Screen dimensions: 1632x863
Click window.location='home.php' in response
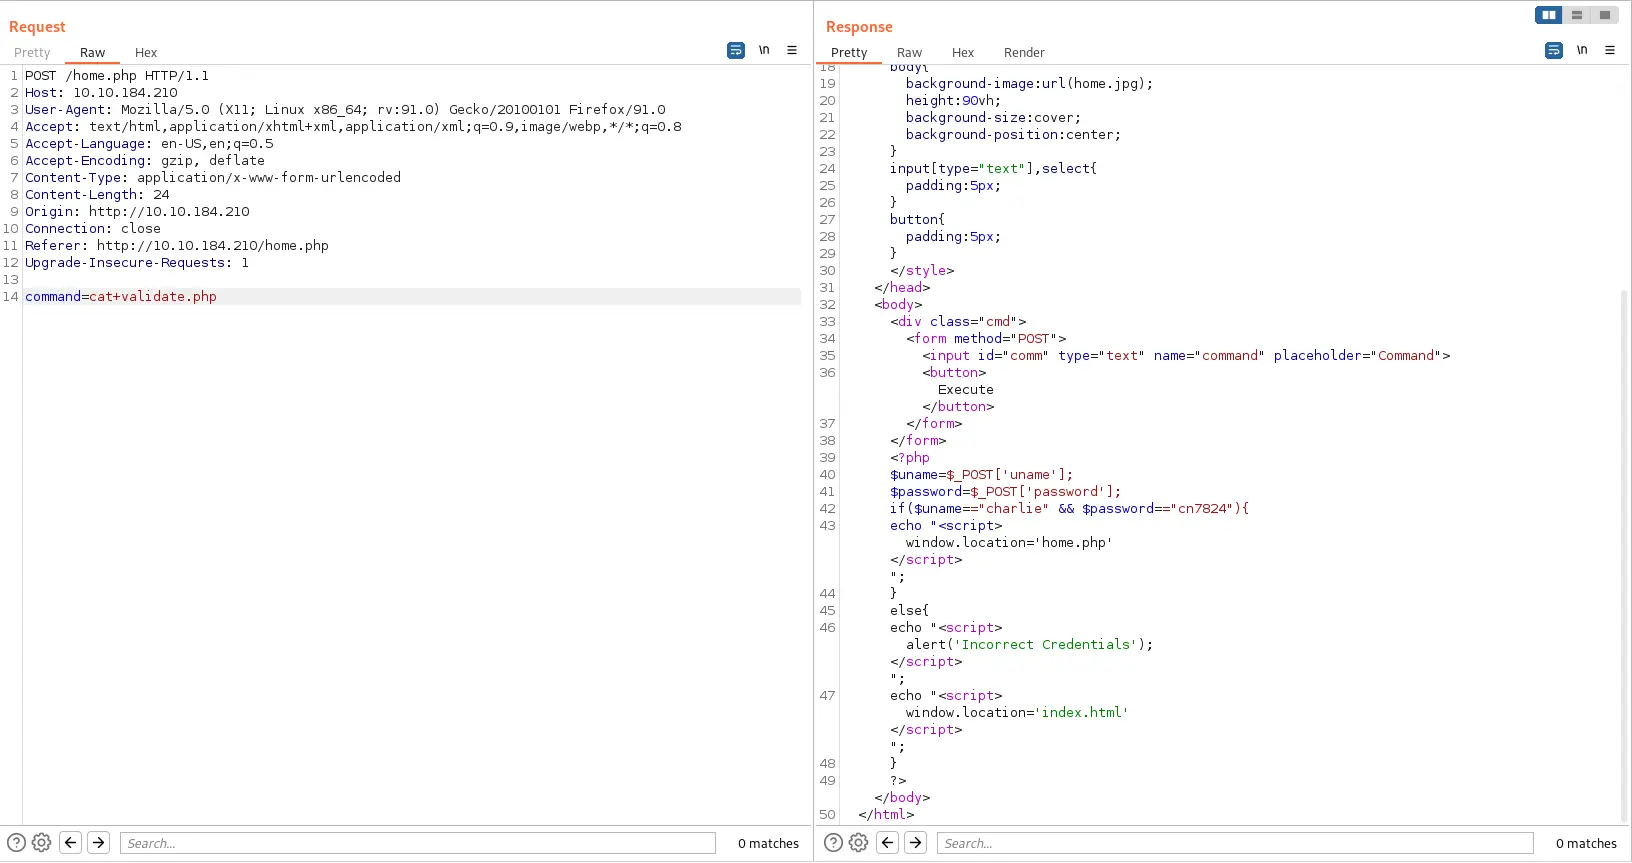tap(1009, 543)
